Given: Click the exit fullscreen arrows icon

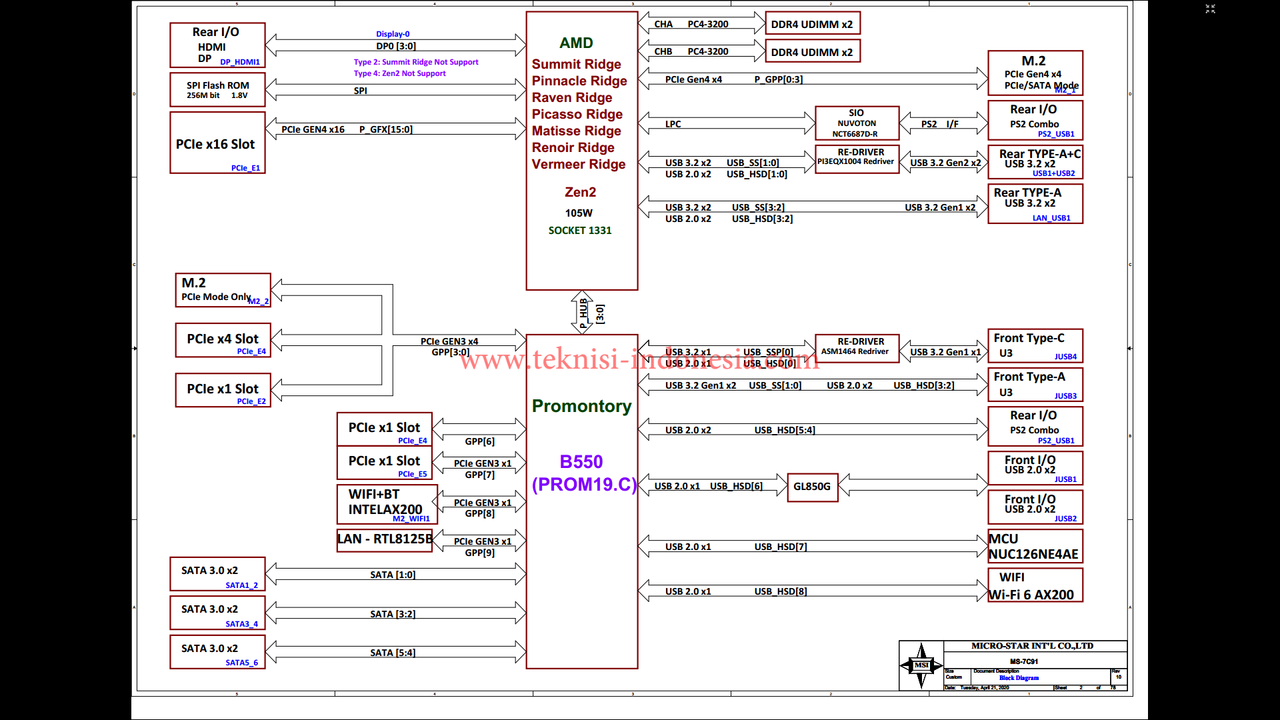Looking at the screenshot, I should point(1211,10).
